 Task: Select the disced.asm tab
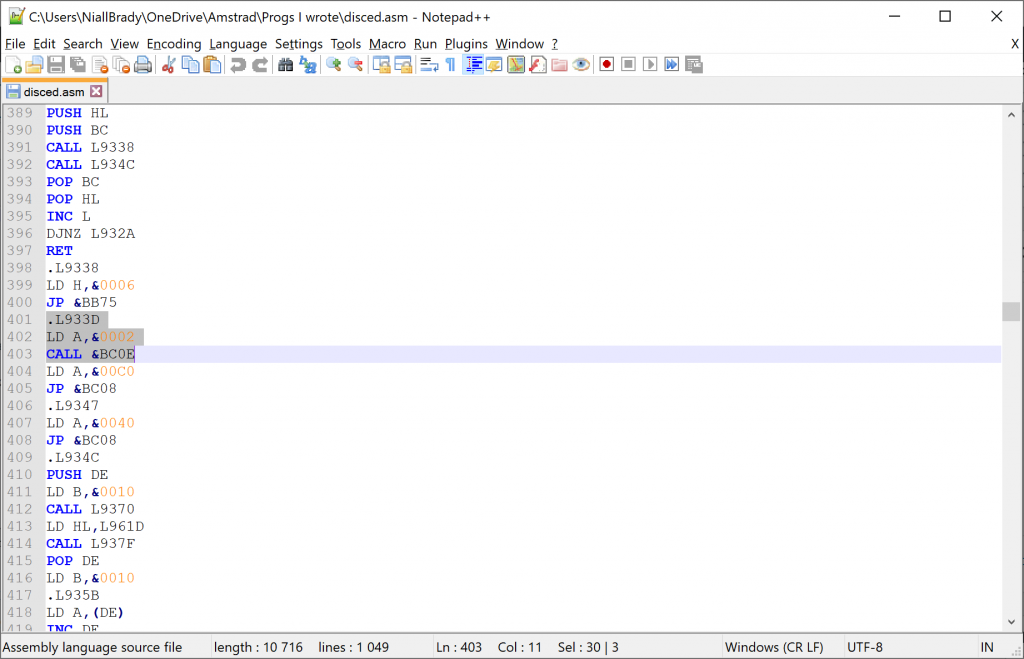click(54, 92)
